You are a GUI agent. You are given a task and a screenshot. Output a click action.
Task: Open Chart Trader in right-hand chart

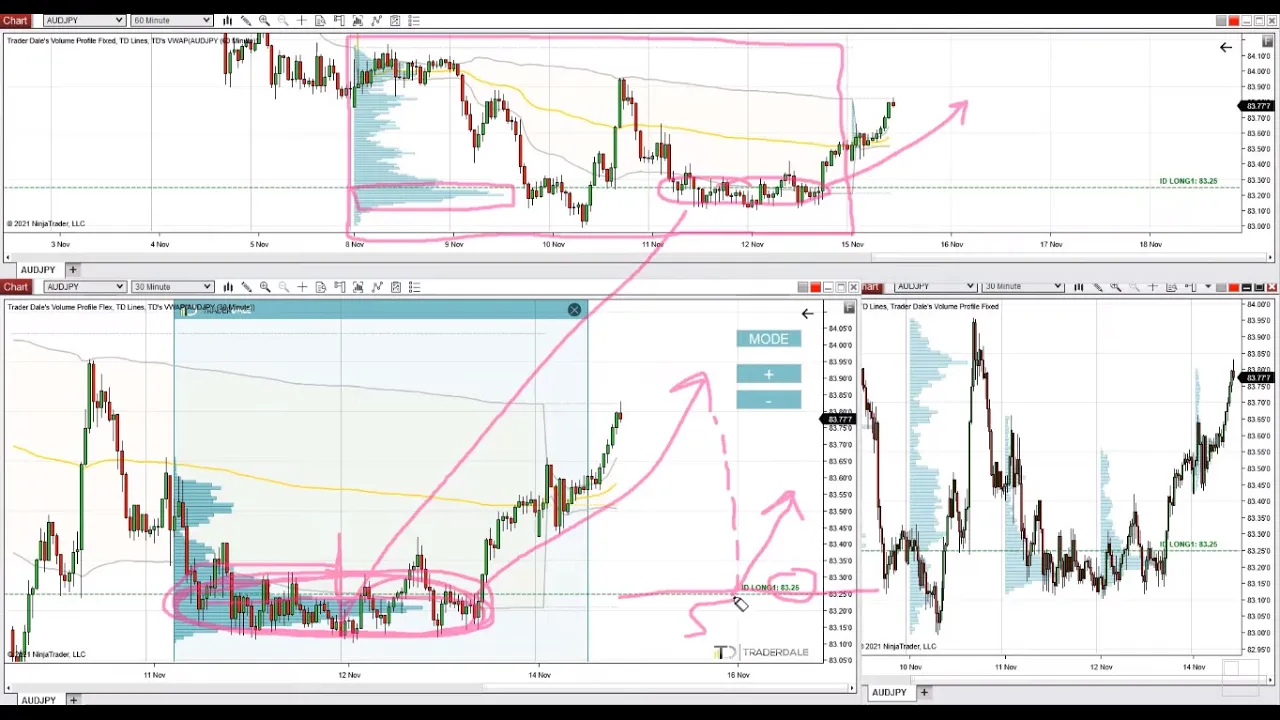point(1190,286)
